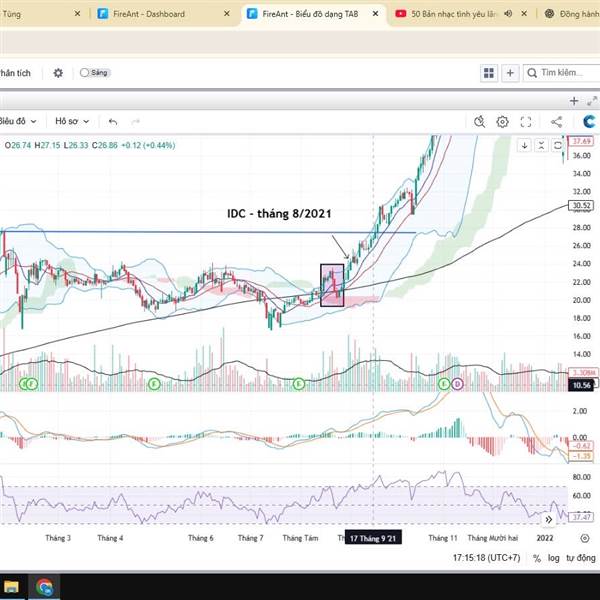The height and width of the screenshot is (600, 600).
Task: Click the blue C logo icon
Action: pyautogui.click(x=590, y=121)
